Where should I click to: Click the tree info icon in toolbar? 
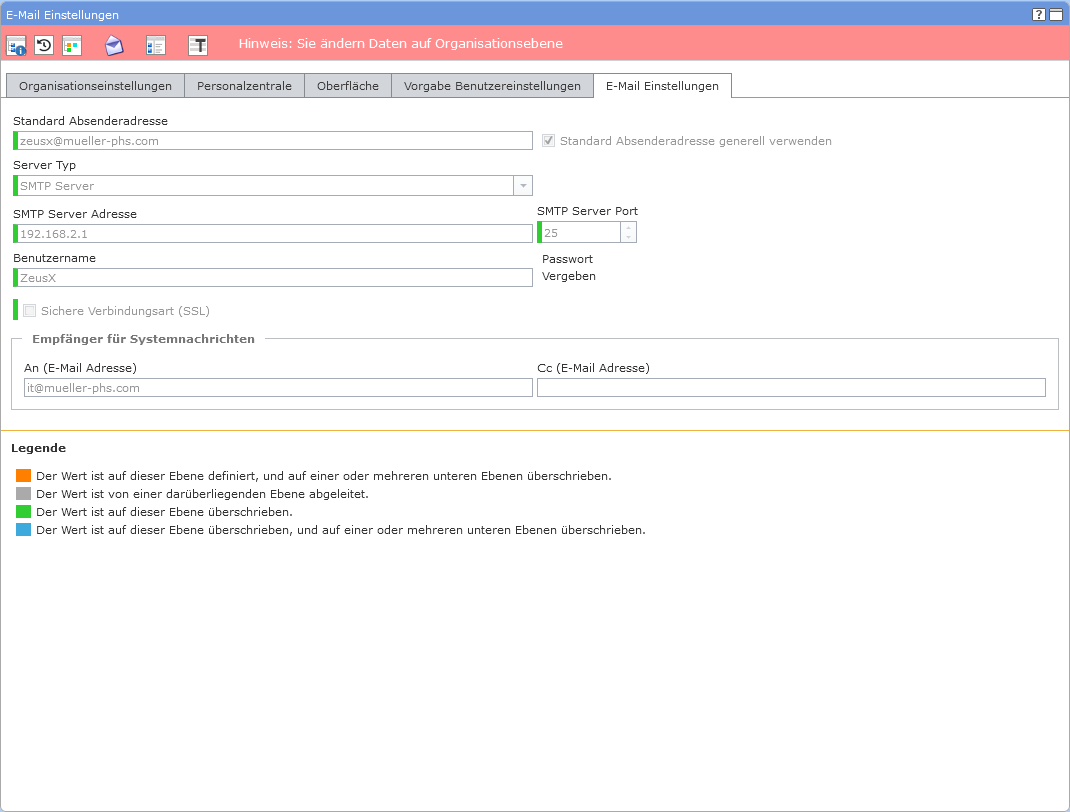pos(16,45)
